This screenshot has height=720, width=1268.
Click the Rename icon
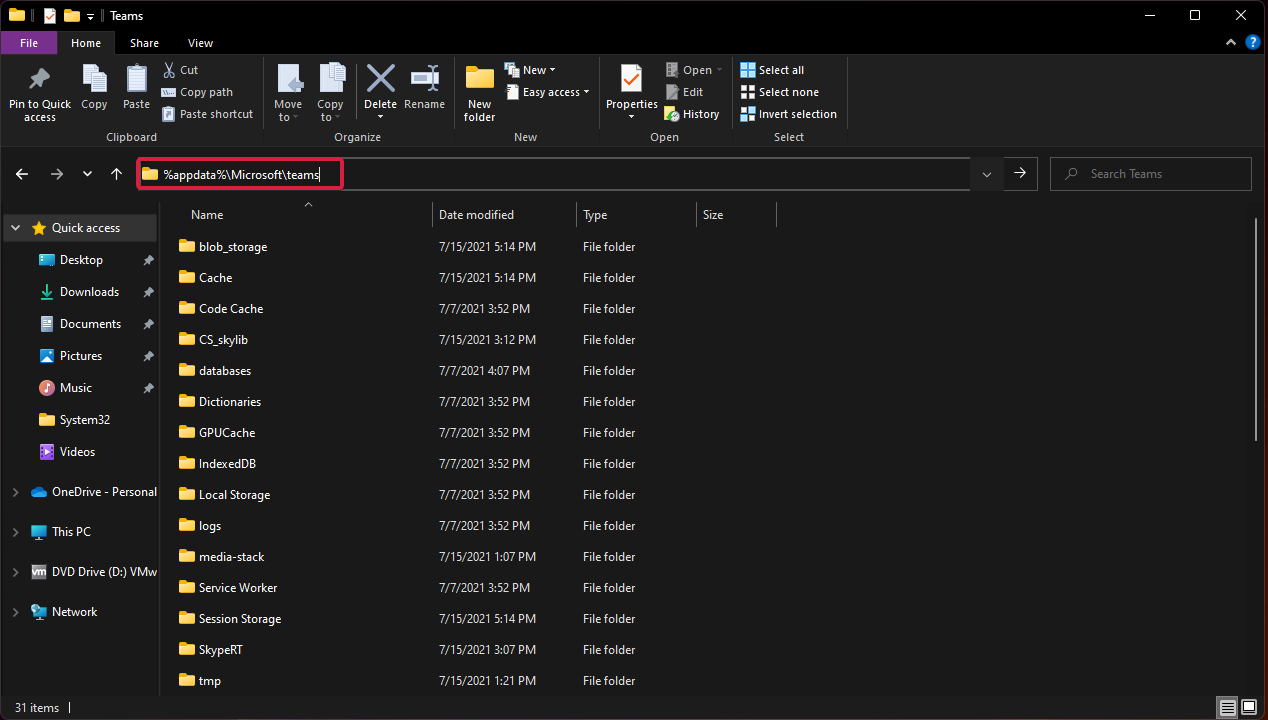click(x=425, y=78)
